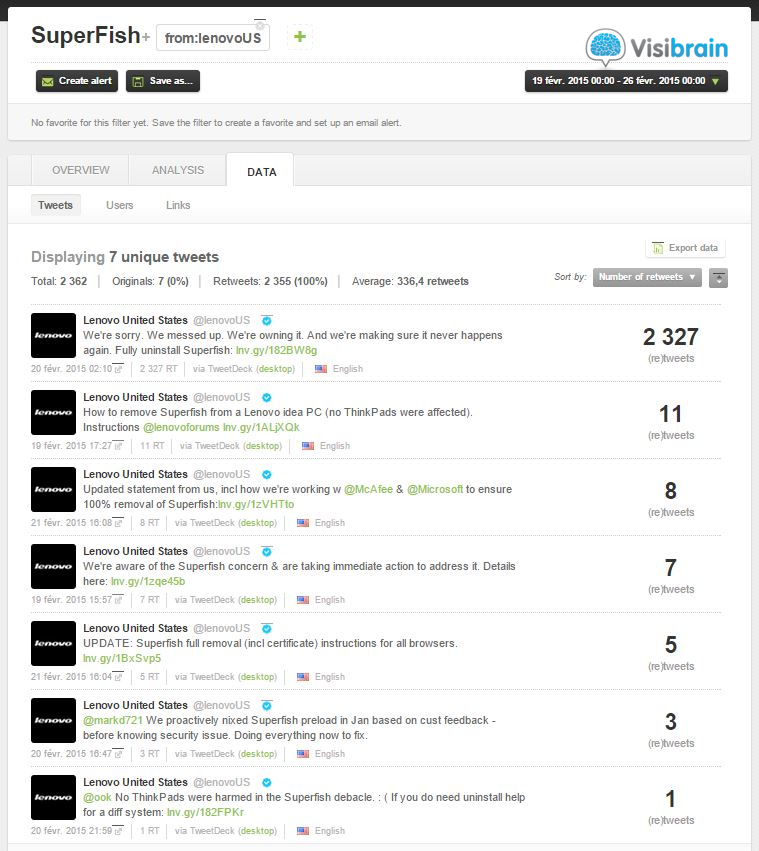Open link lnv.gy/1zqe45b
This screenshot has width=759, height=851.
tap(148, 582)
